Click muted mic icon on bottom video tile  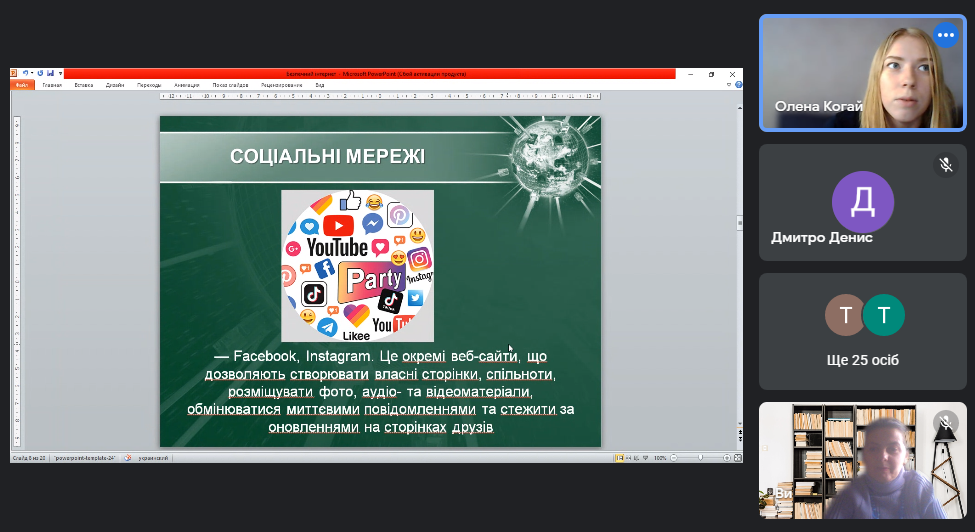pyautogui.click(x=945, y=424)
